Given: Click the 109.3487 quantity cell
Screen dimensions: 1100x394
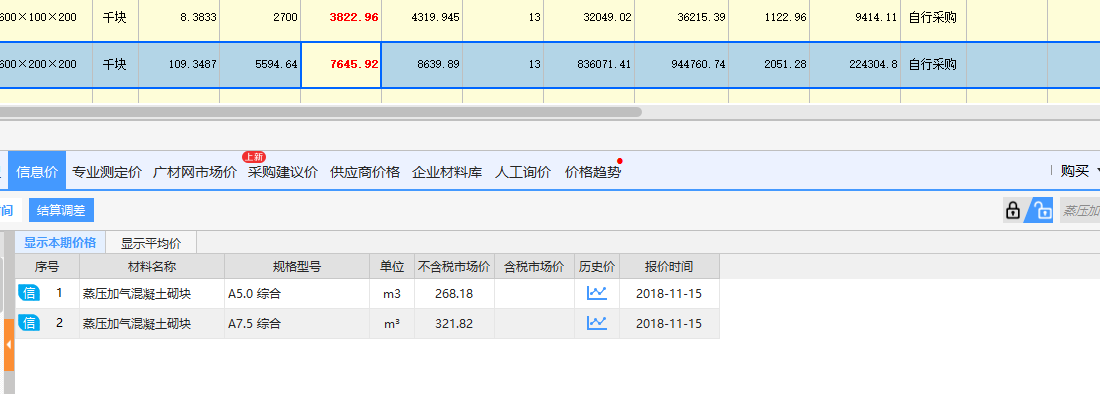Looking at the screenshot, I should pos(179,64).
